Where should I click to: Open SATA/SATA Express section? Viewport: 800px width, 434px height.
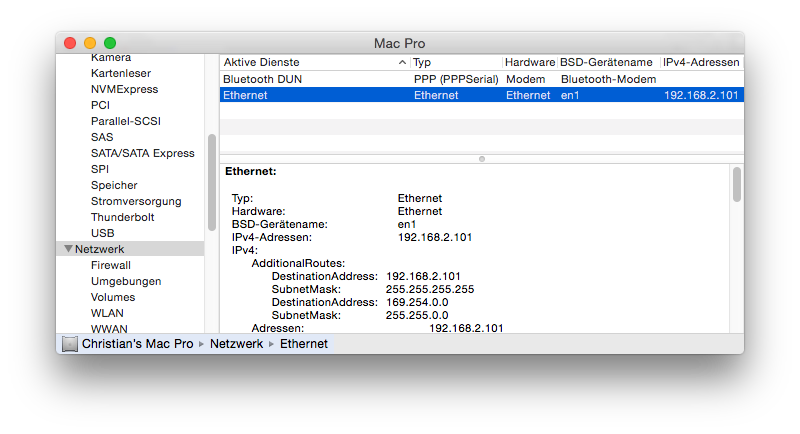coord(143,153)
